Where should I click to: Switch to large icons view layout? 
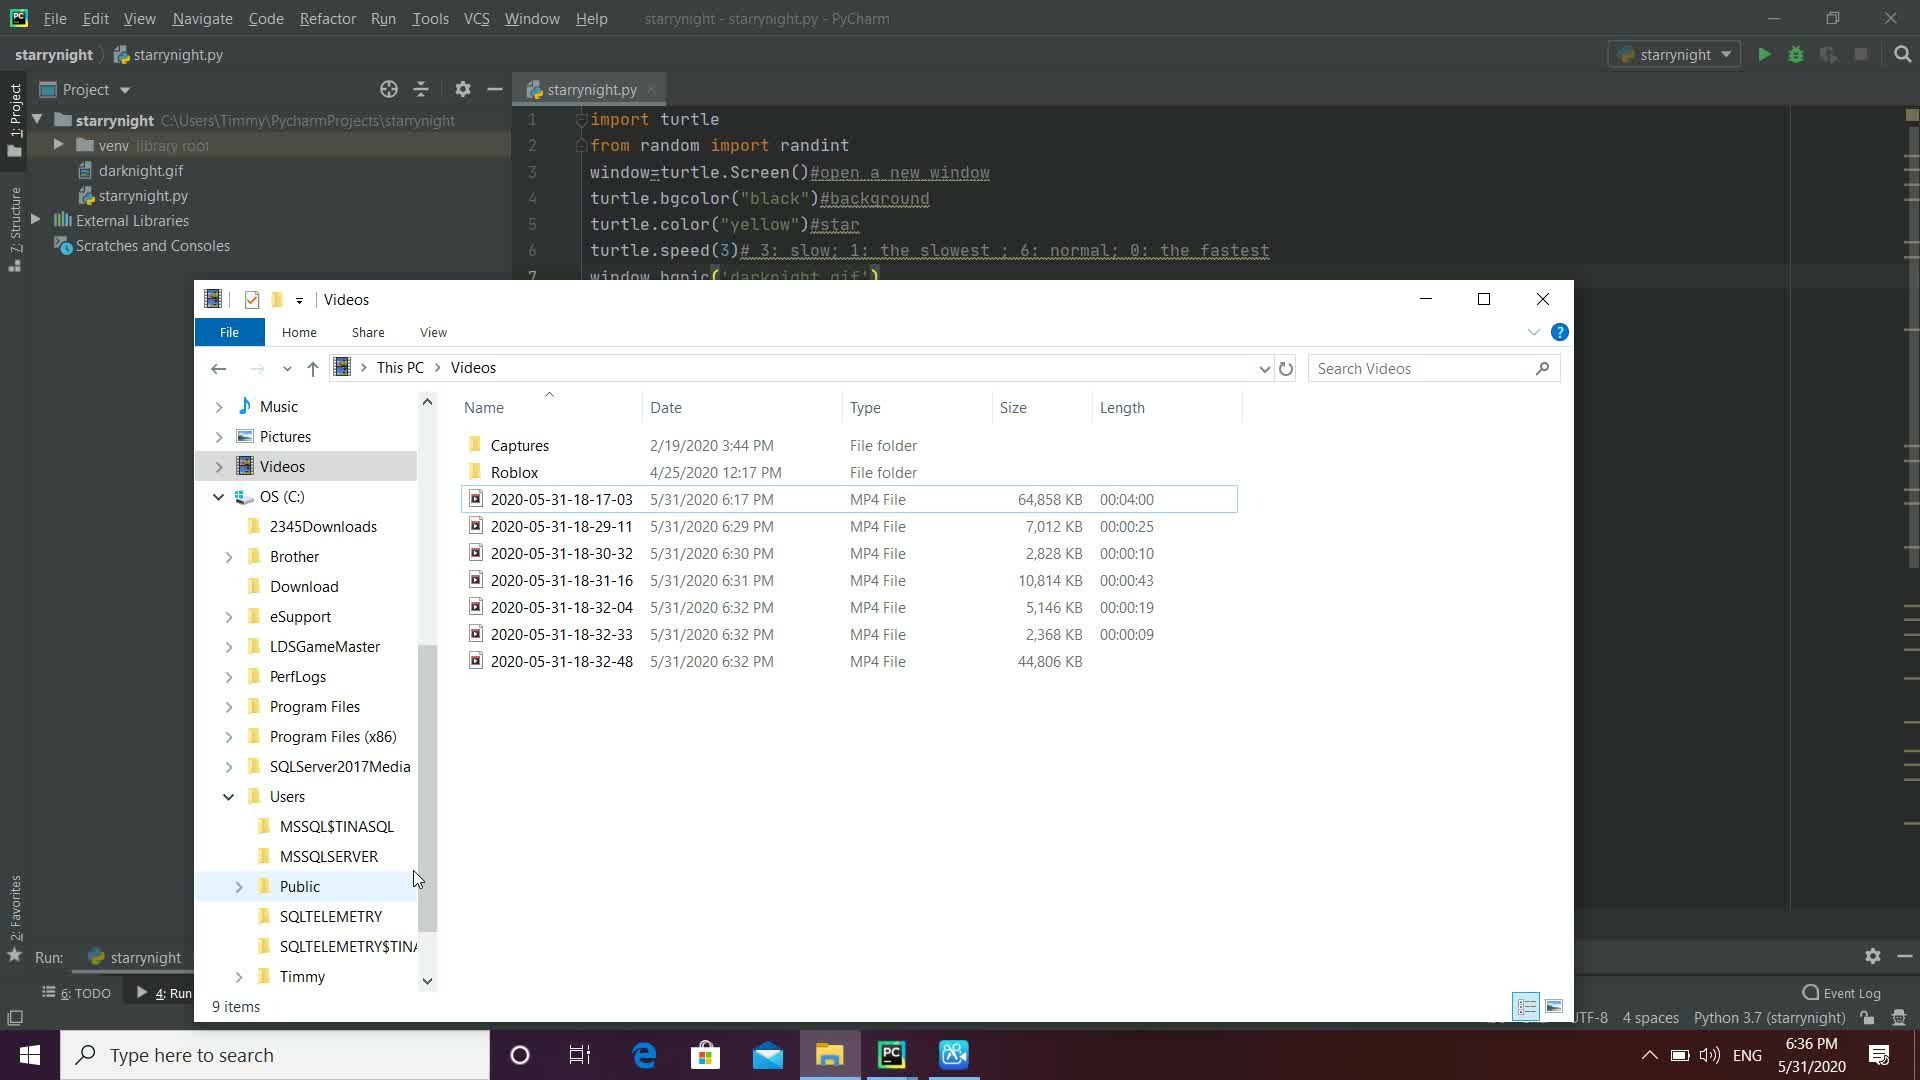(1554, 1006)
